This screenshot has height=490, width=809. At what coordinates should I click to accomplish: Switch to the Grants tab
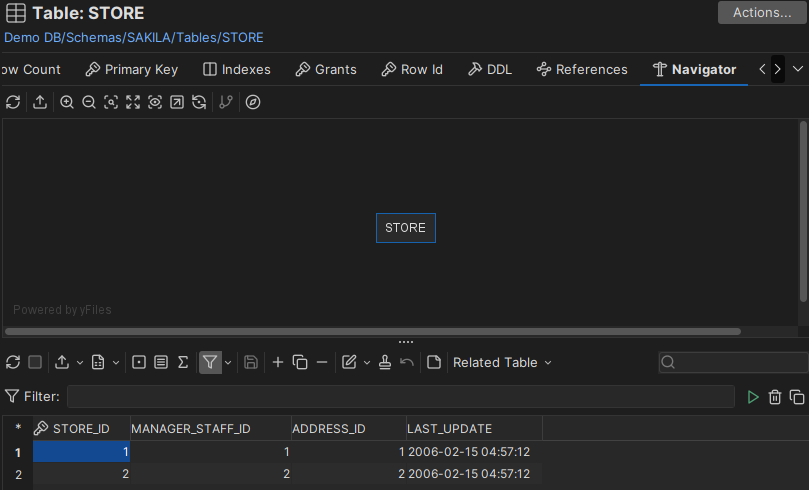(326, 70)
